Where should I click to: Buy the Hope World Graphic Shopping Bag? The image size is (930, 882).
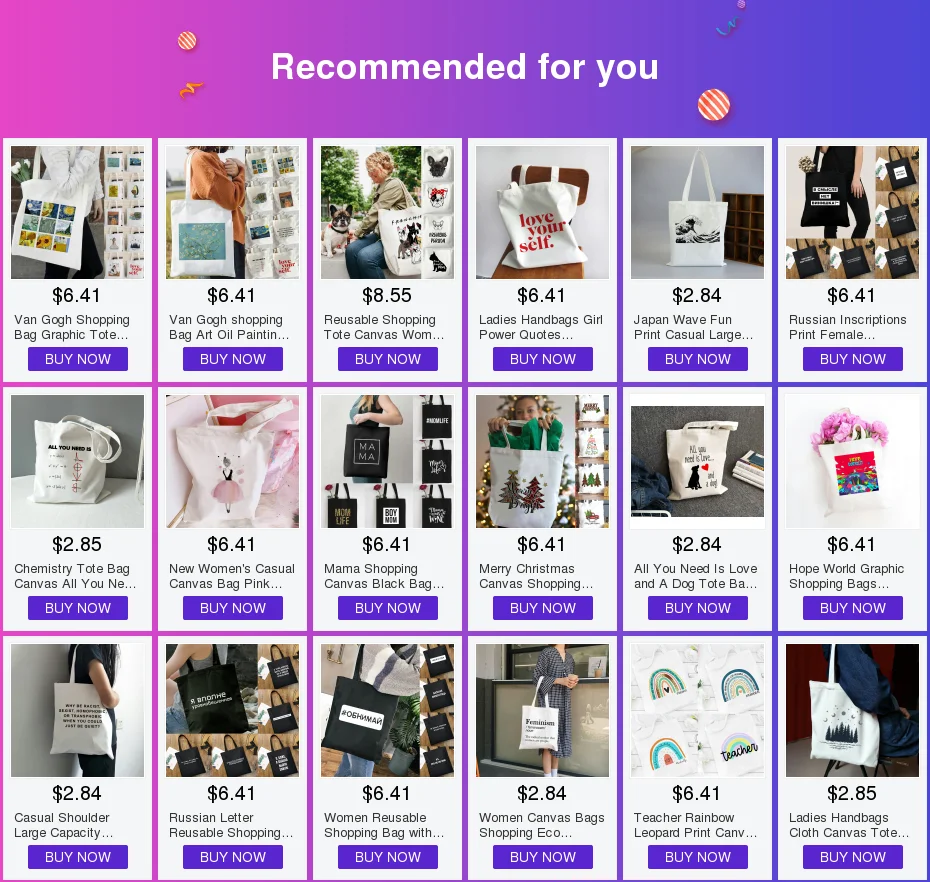[852, 608]
